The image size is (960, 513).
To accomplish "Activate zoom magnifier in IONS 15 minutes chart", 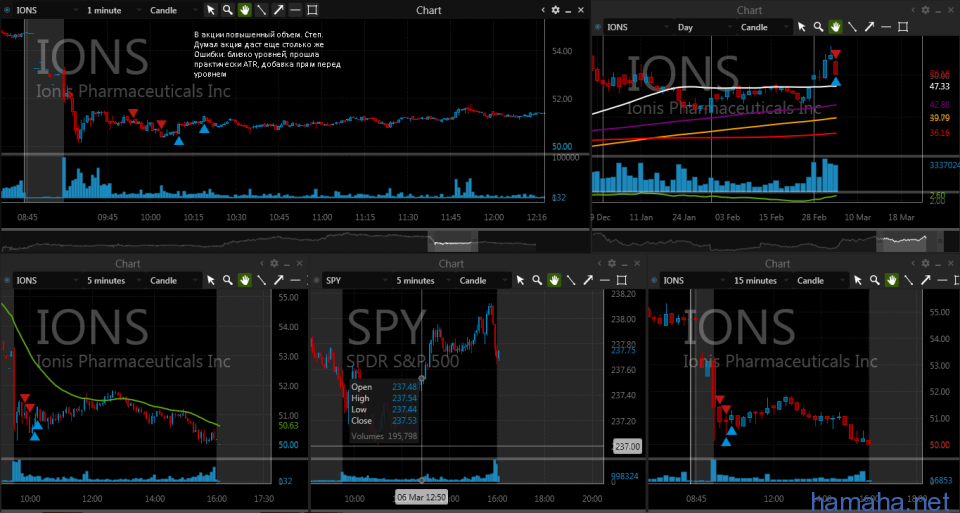I will tap(875, 280).
